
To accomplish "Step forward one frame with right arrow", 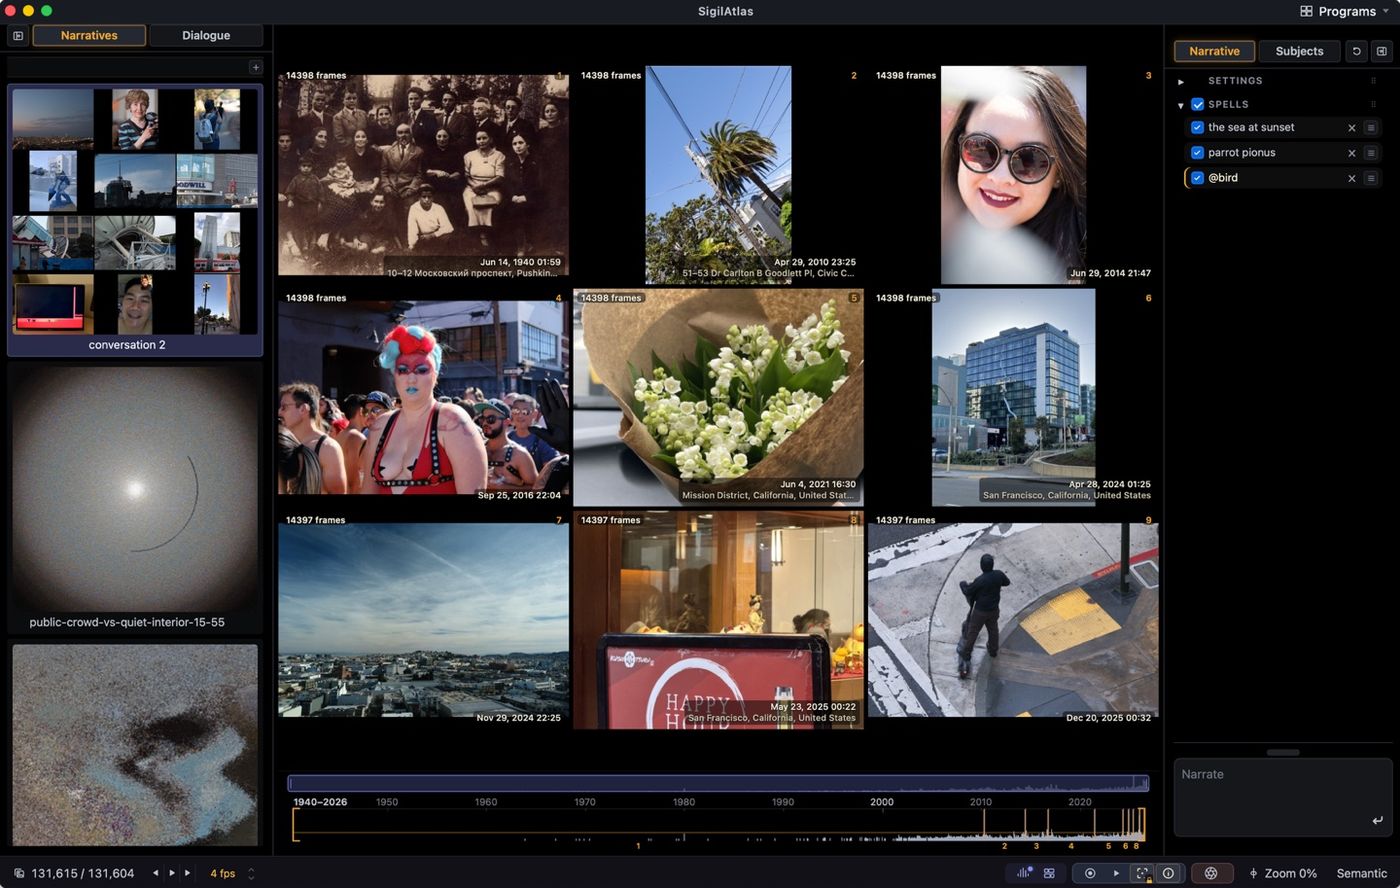I will tap(187, 873).
